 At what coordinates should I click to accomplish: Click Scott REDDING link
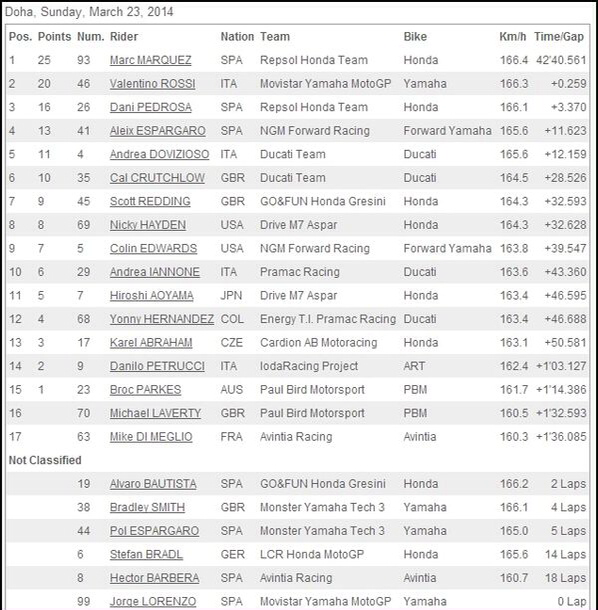tap(150, 202)
